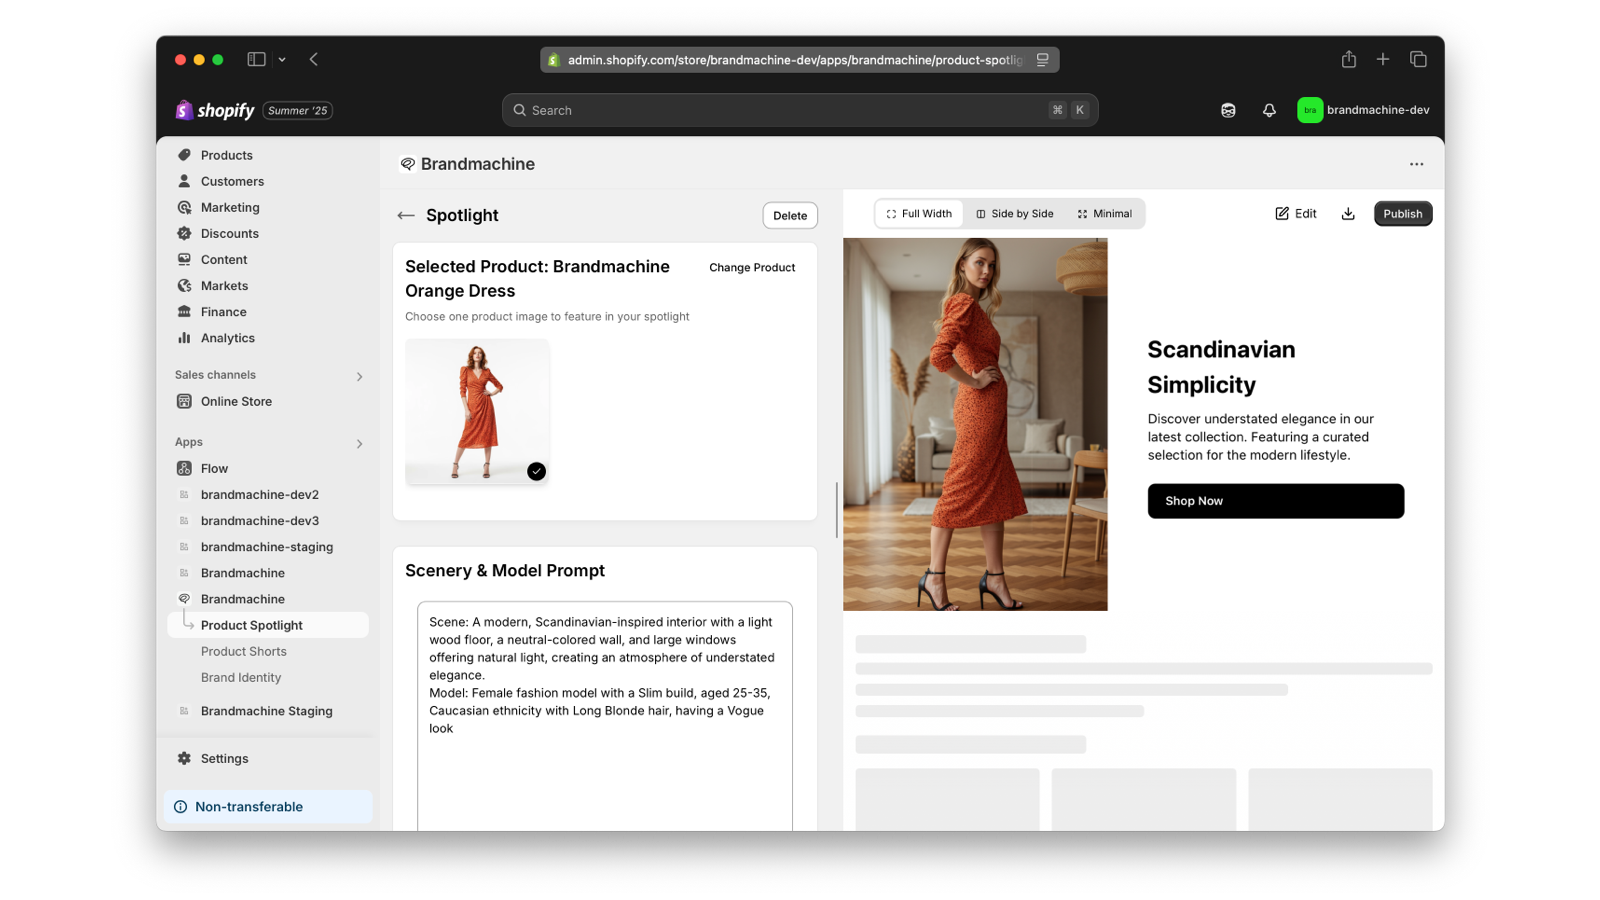The height and width of the screenshot is (900, 1600).
Task: Go back with Spotlight back arrow
Action: (x=405, y=215)
